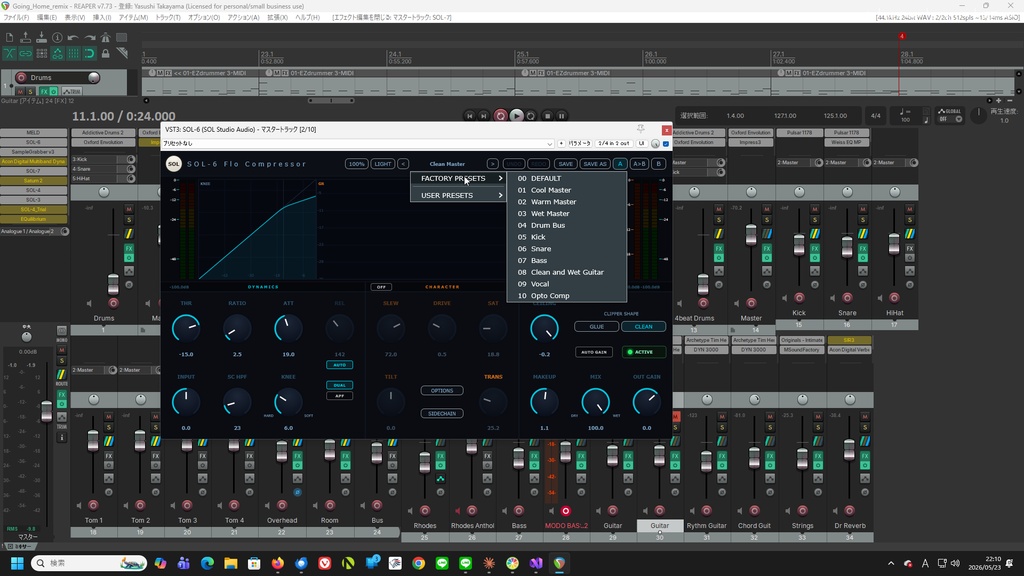The height and width of the screenshot is (576, 1024).
Task: Click the LIGHT theme button
Action: (383, 164)
